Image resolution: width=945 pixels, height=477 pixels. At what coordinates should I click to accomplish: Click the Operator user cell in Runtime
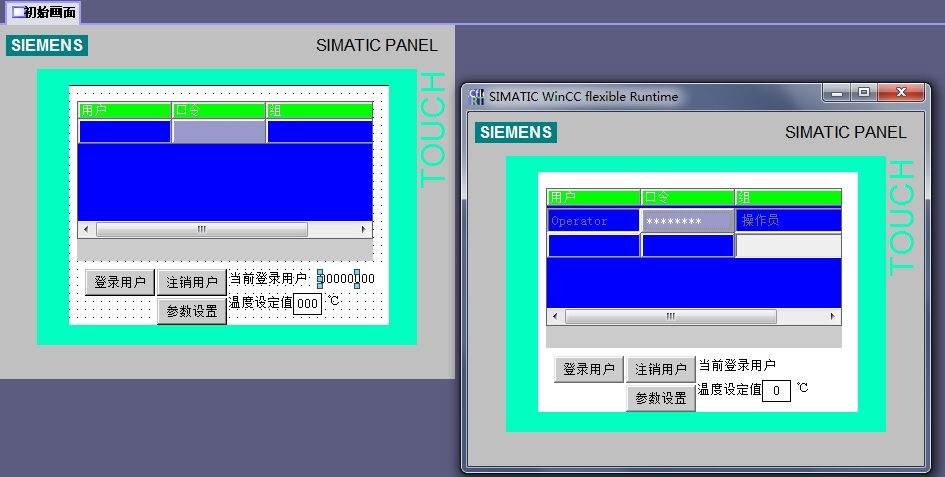(x=594, y=221)
